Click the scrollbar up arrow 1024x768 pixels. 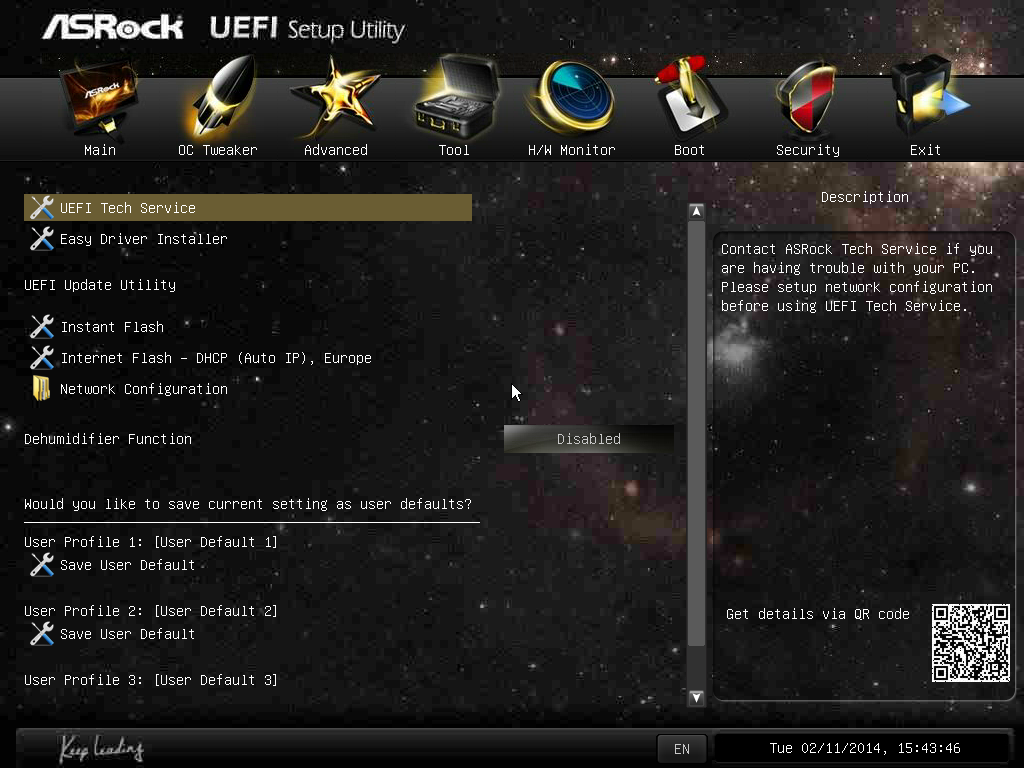(697, 211)
